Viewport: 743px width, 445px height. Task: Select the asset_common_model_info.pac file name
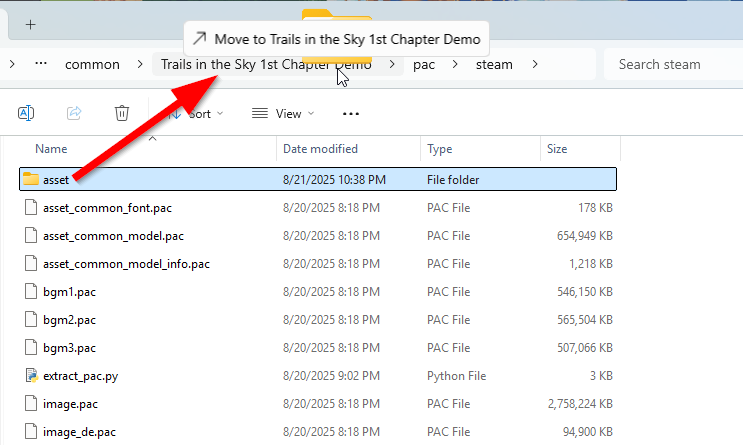pyautogui.click(x=127, y=264)
